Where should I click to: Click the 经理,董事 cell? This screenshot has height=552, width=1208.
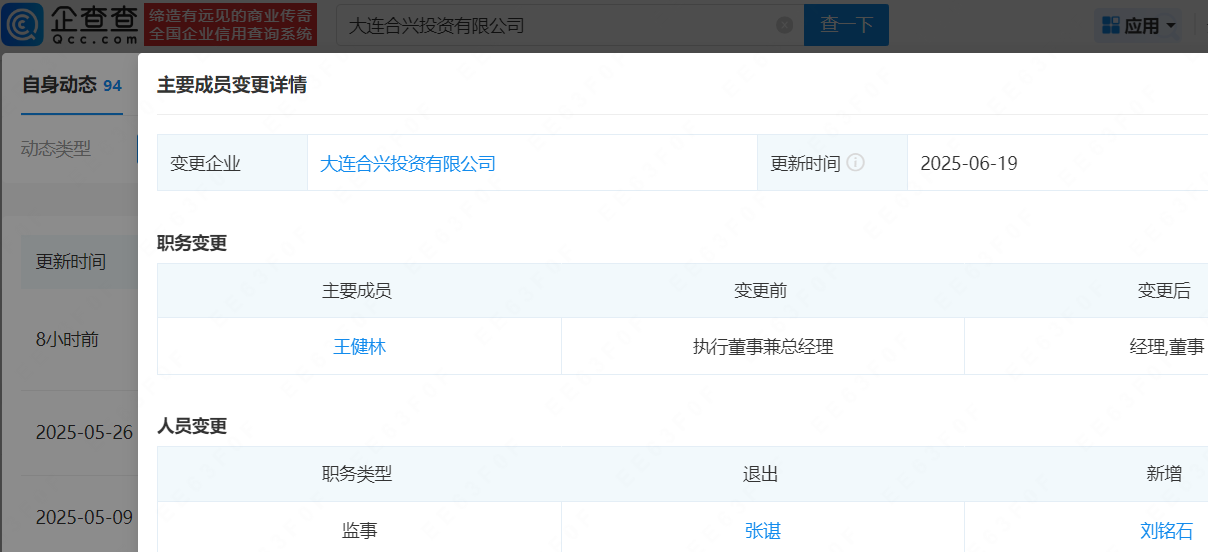[x=1086, y=347]
